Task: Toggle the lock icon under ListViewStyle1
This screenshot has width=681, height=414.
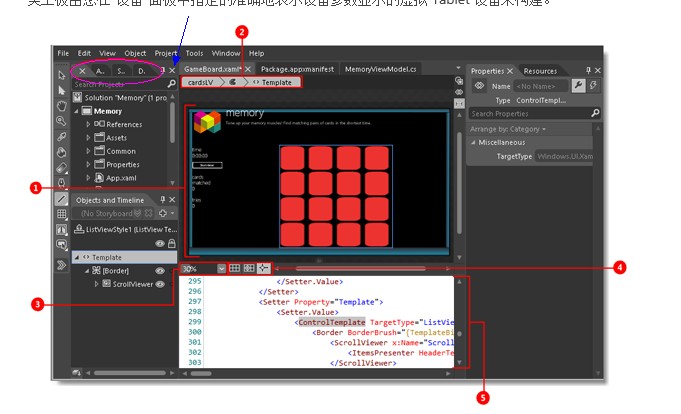Action: (x=172, y=243)
